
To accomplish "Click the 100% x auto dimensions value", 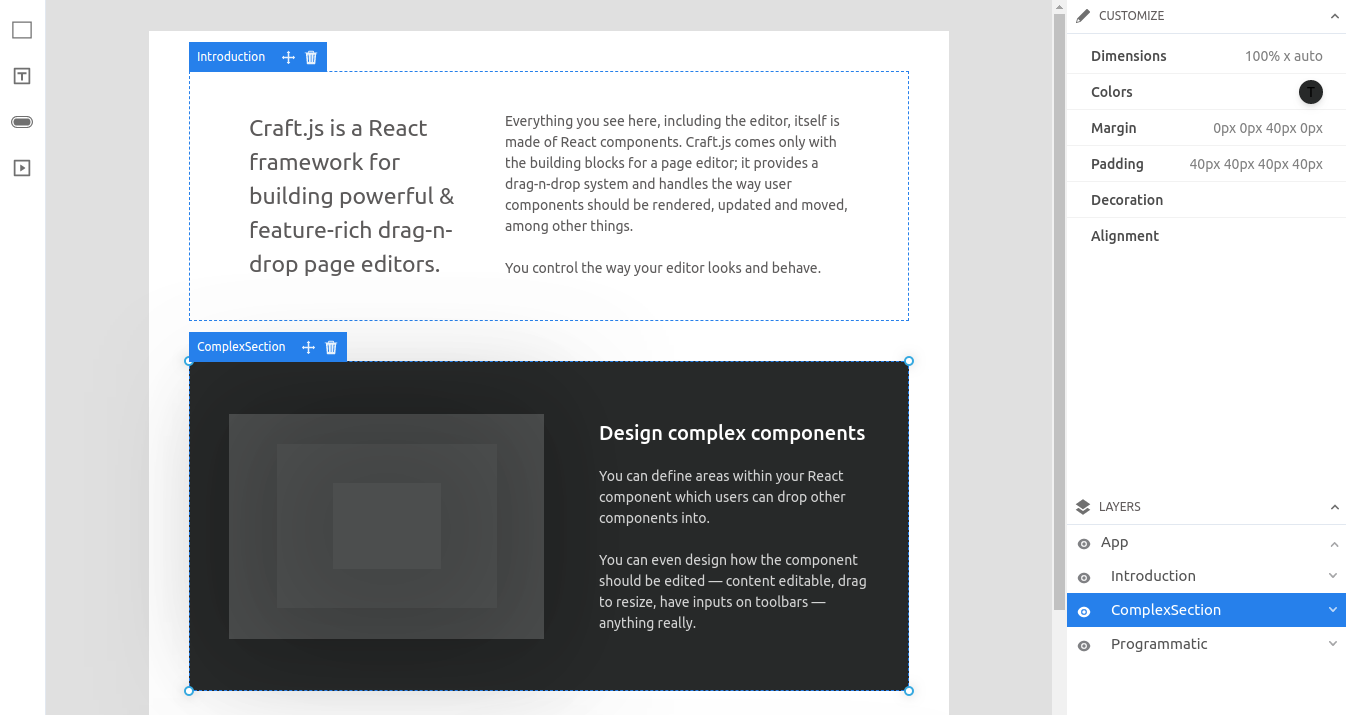I will point(1283,56).
